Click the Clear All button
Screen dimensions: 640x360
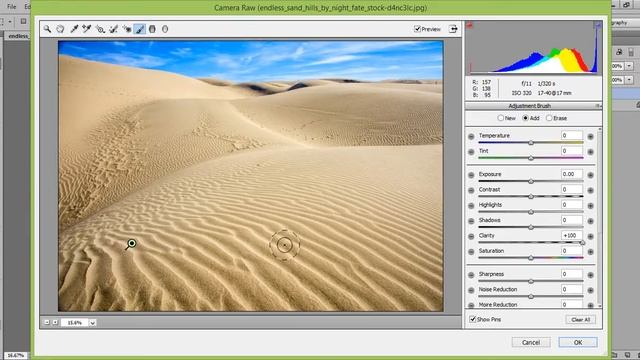click(580, 320)
